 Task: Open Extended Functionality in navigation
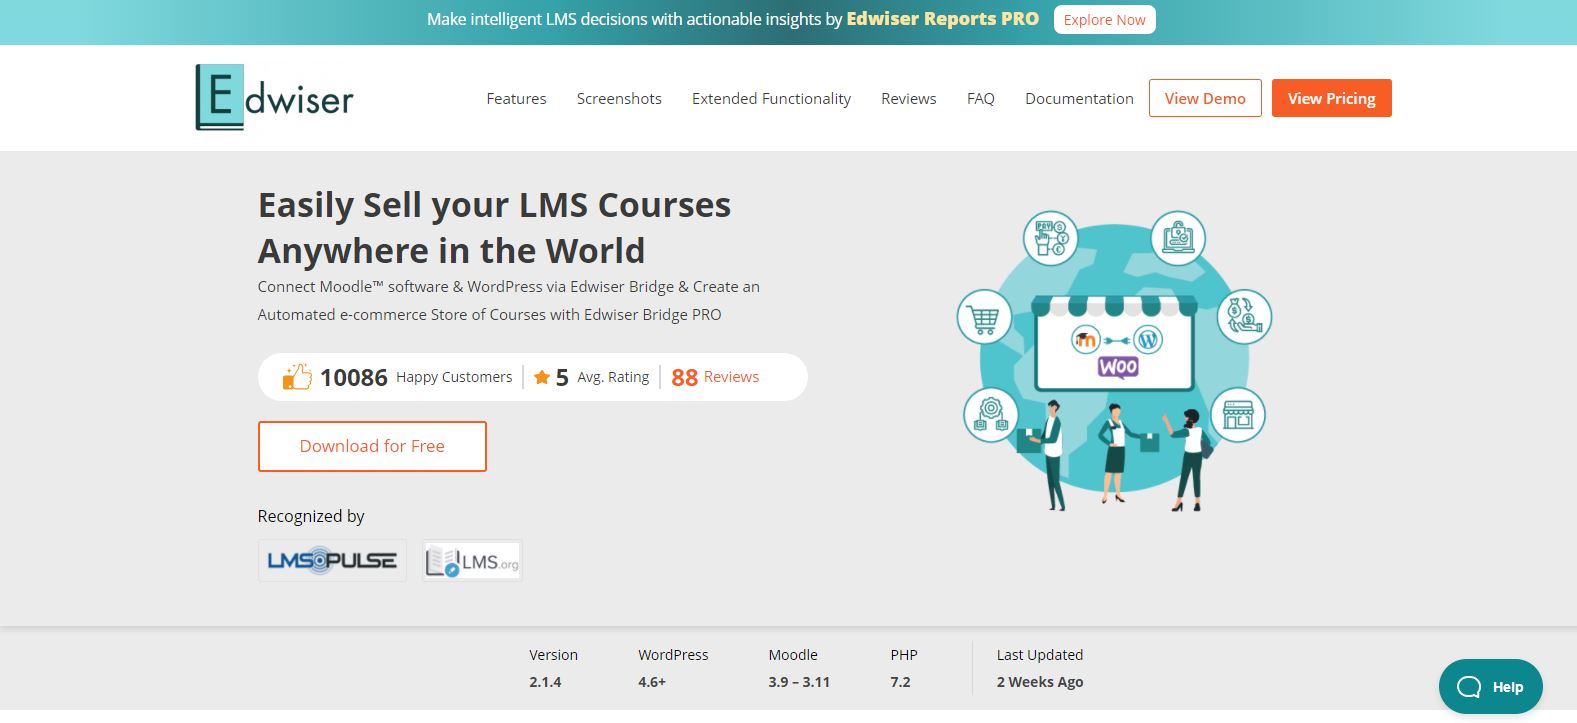click(771, 98)
